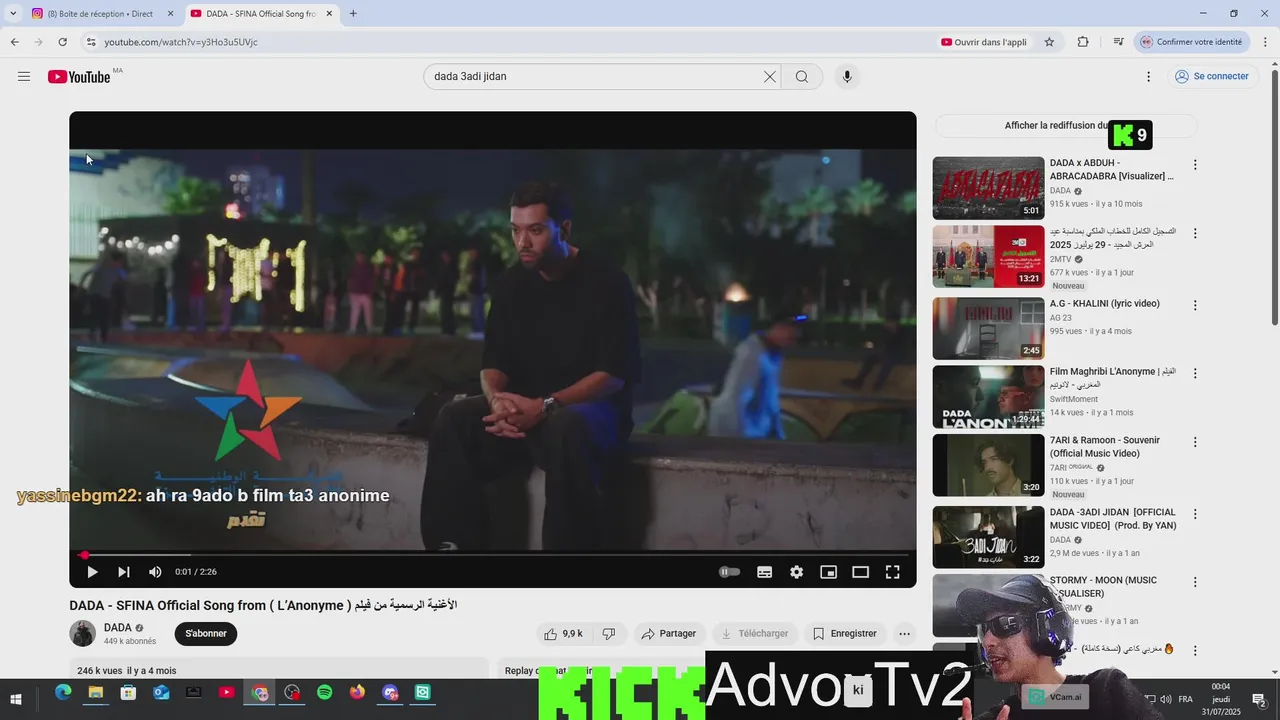Open media controls icon in toolbar

click(1118, 42)
